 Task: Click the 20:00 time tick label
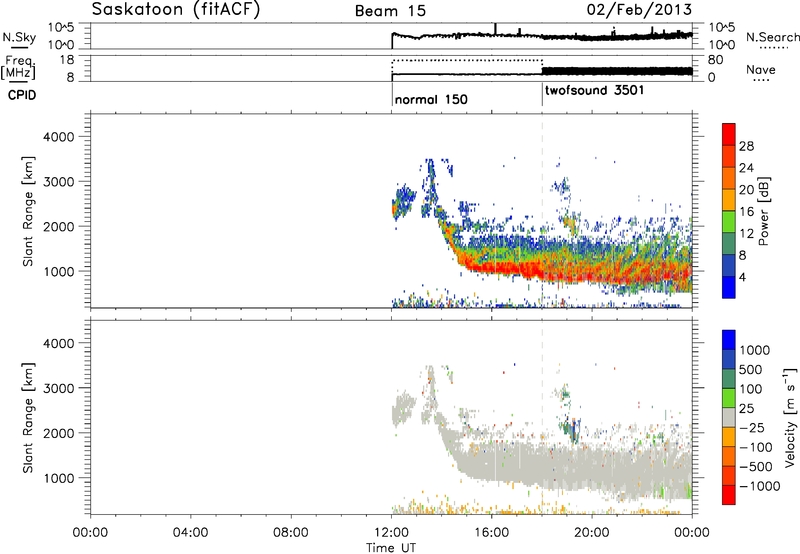coord(592,533)
